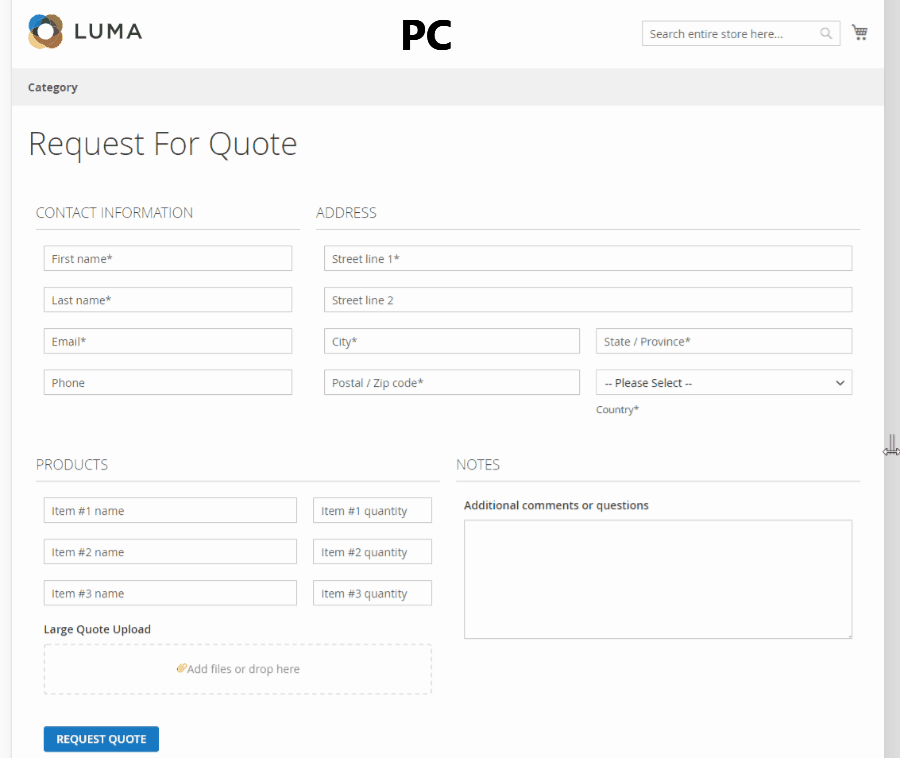Open the shopping cart icon
This screenshot has width=900, height=758.
pos(860,31)
